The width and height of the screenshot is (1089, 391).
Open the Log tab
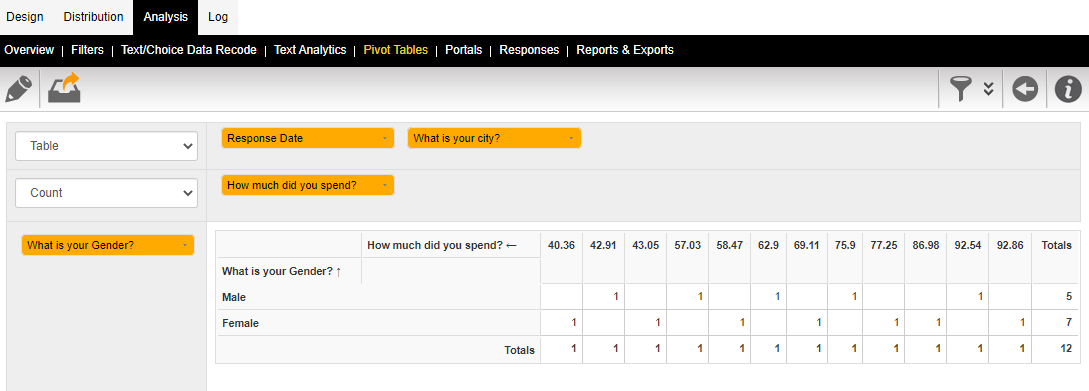(218, 17)
